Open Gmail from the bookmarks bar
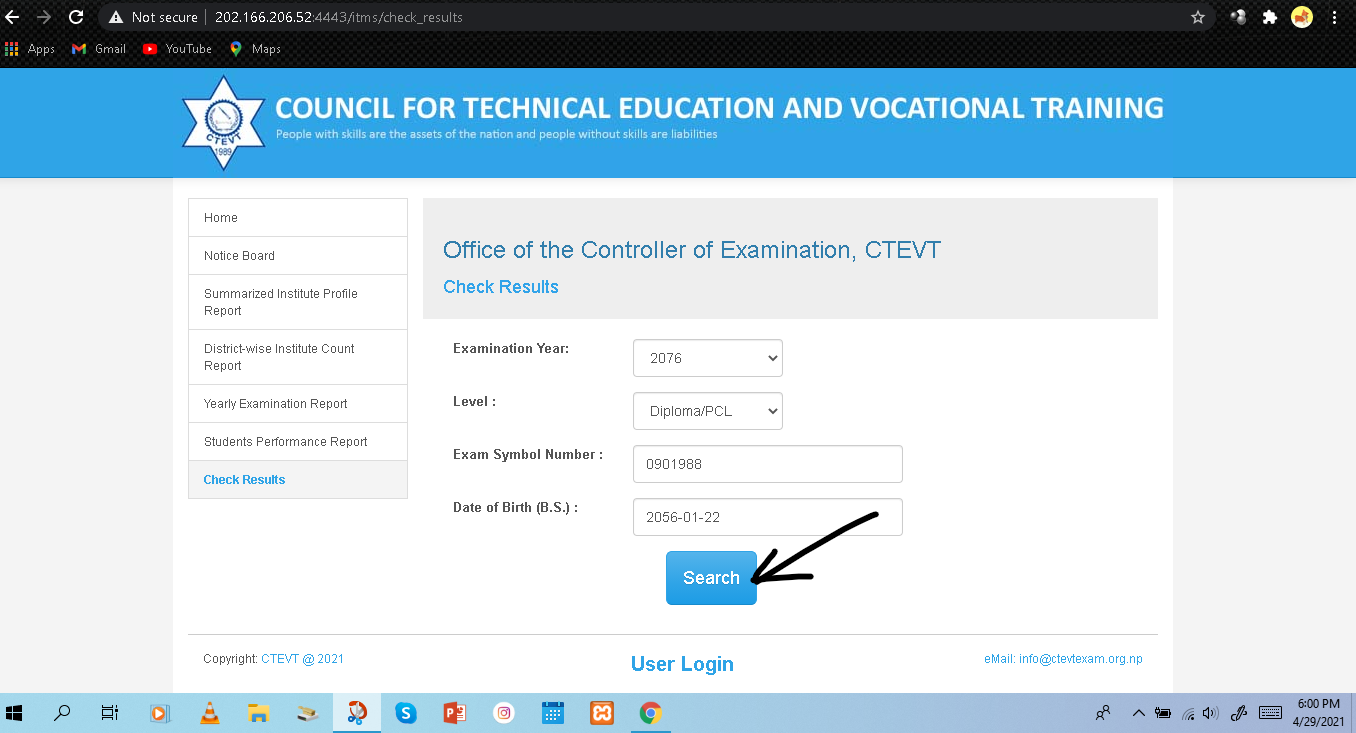 pyautogui.click(x=97, y=48)
